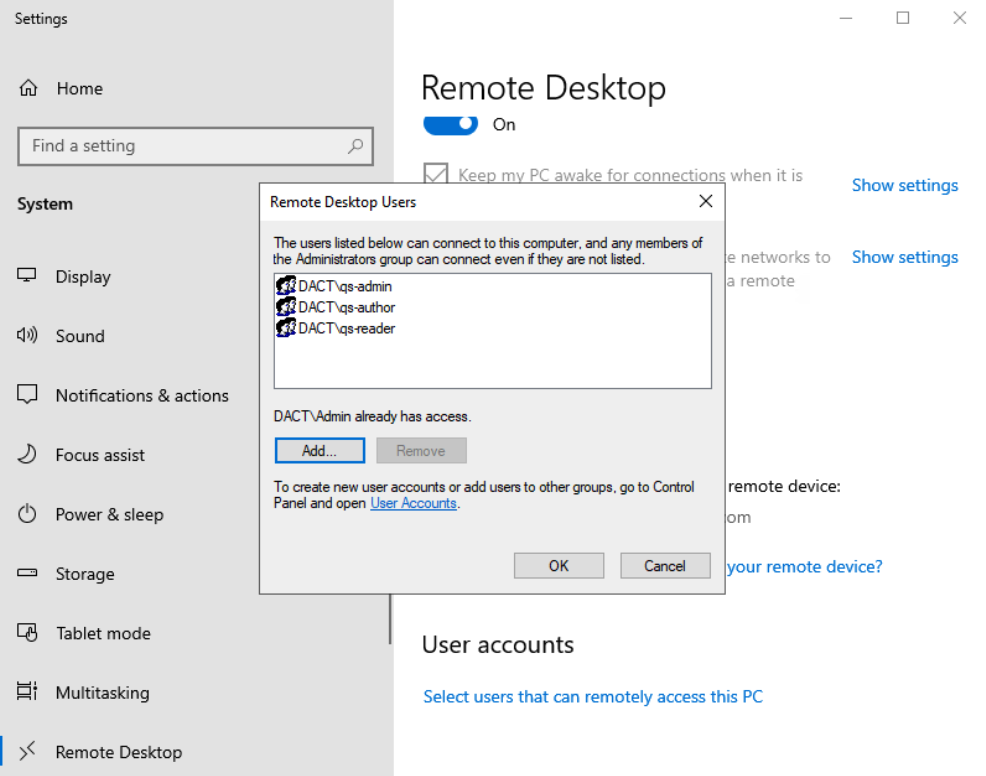Select the user icon beside DACT\qs-admin
Viewport: 986px width, 776px height.
point(286,285)
